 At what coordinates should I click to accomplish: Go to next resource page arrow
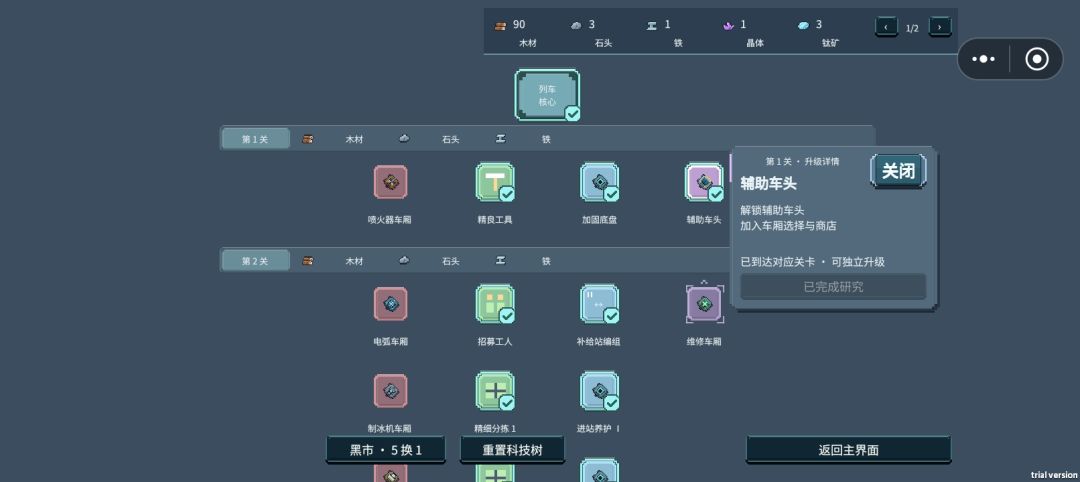[939, 28]
